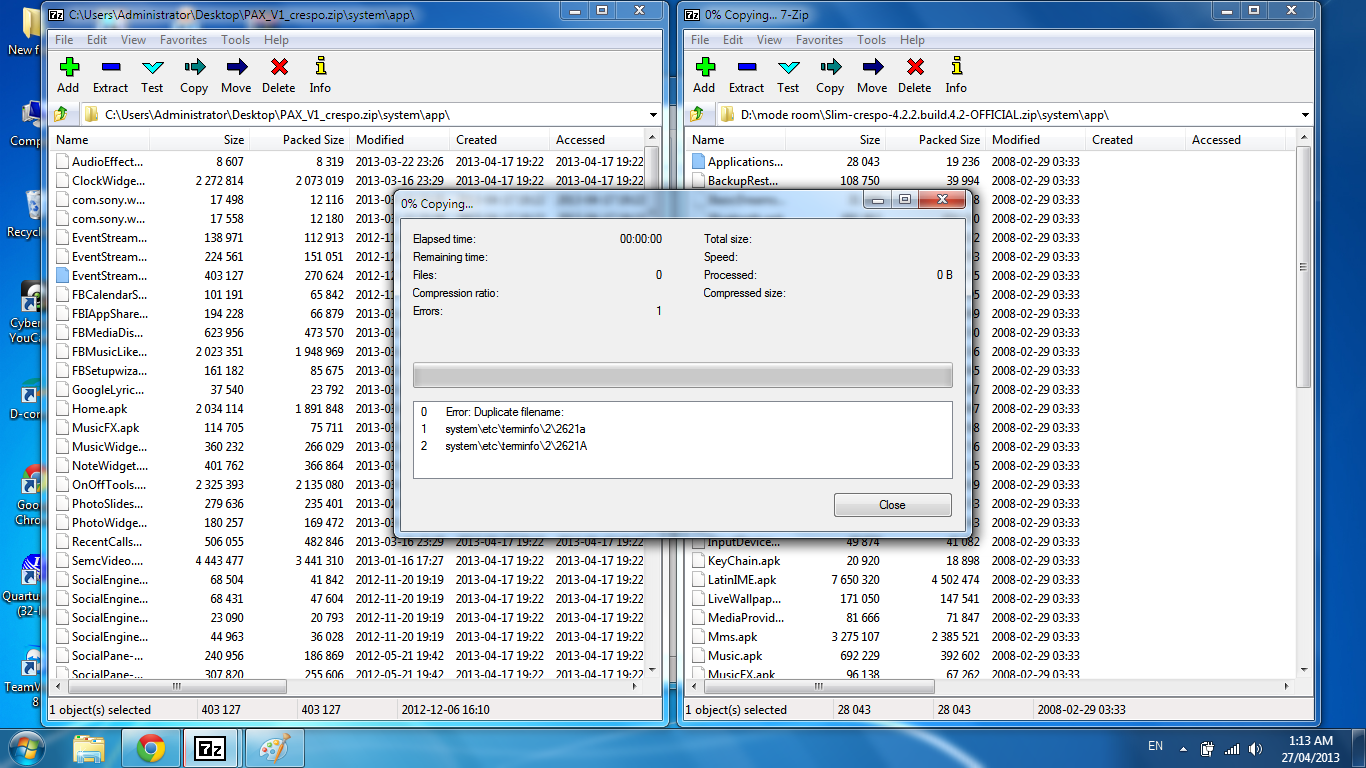The height and width of the screenshot is (768, 1366).
Task: Click Test icon in left 7-Zip window
Action: (152, 75)
